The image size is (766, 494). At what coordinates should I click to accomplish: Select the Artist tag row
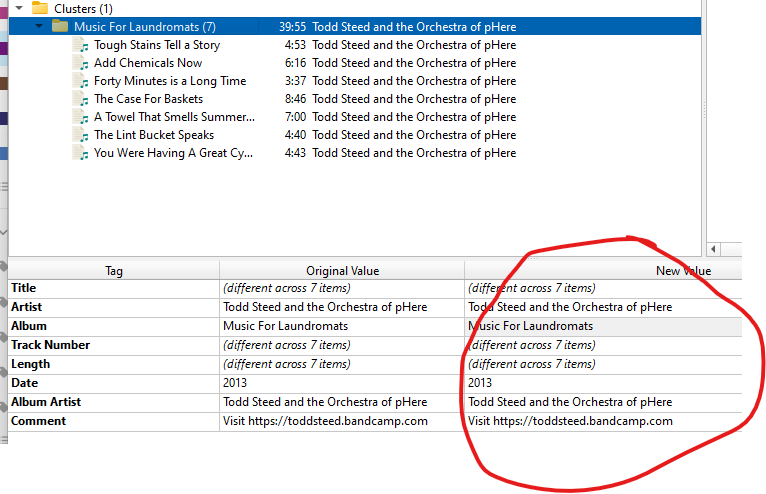coord(375,307)
